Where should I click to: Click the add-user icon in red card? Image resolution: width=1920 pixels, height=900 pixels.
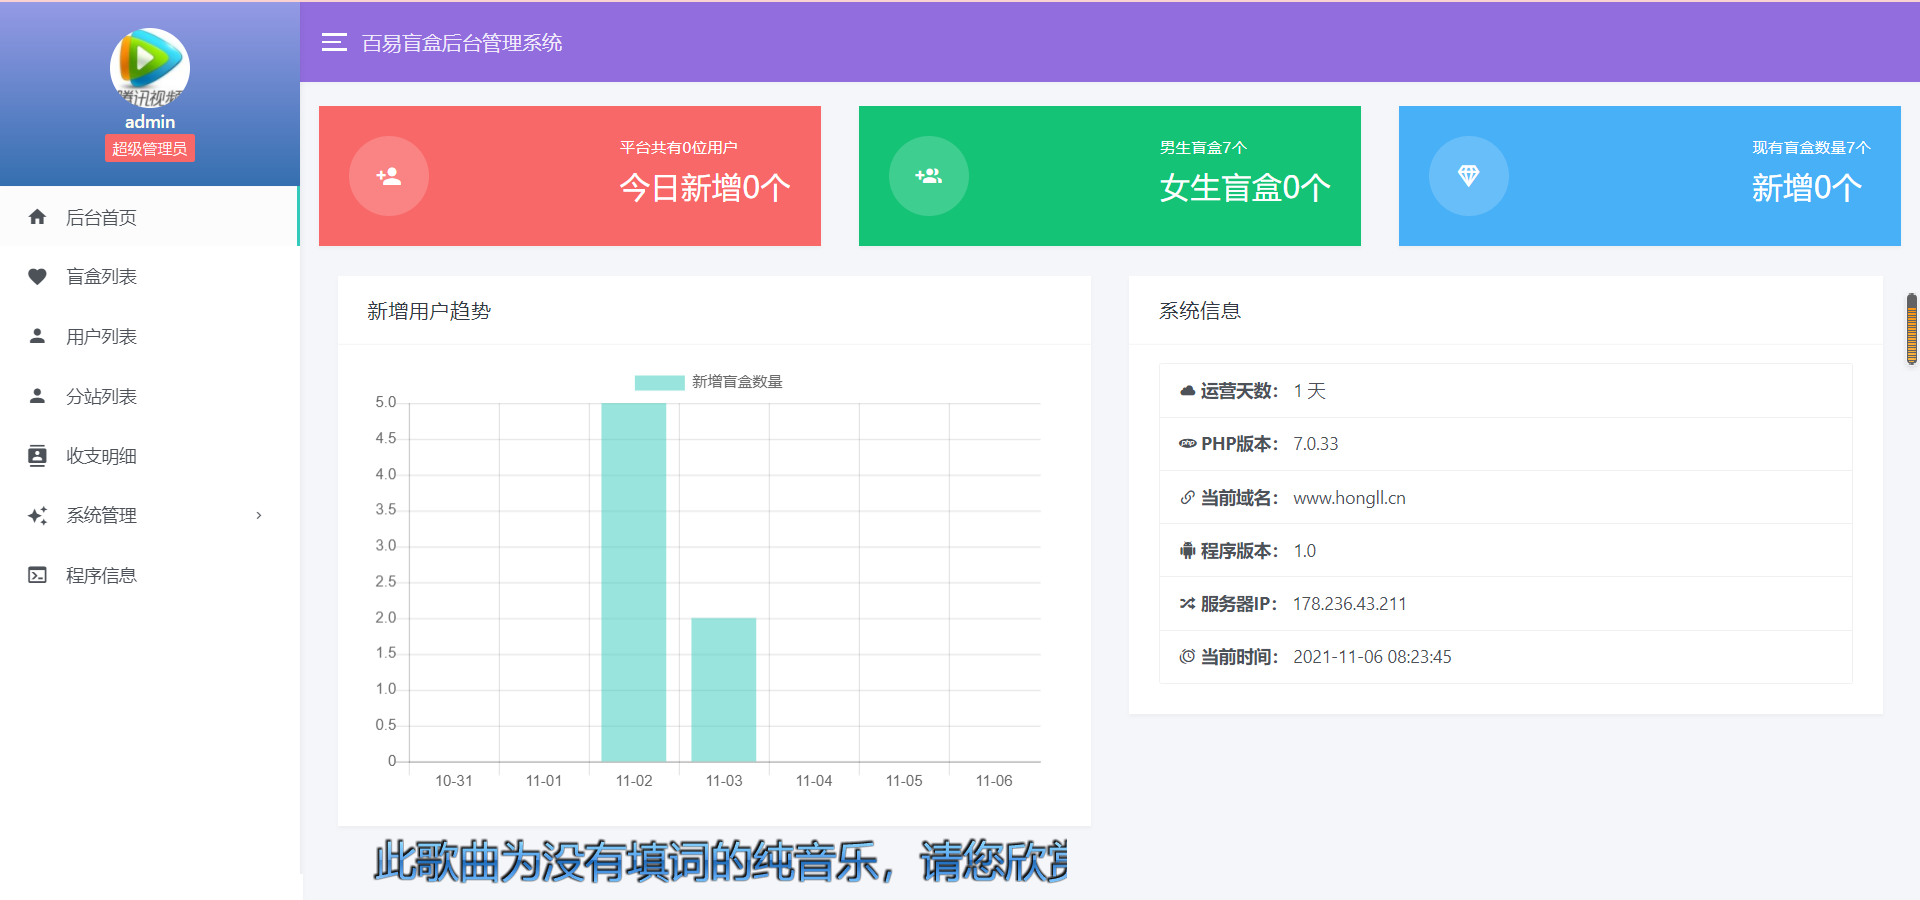[388, 176]
